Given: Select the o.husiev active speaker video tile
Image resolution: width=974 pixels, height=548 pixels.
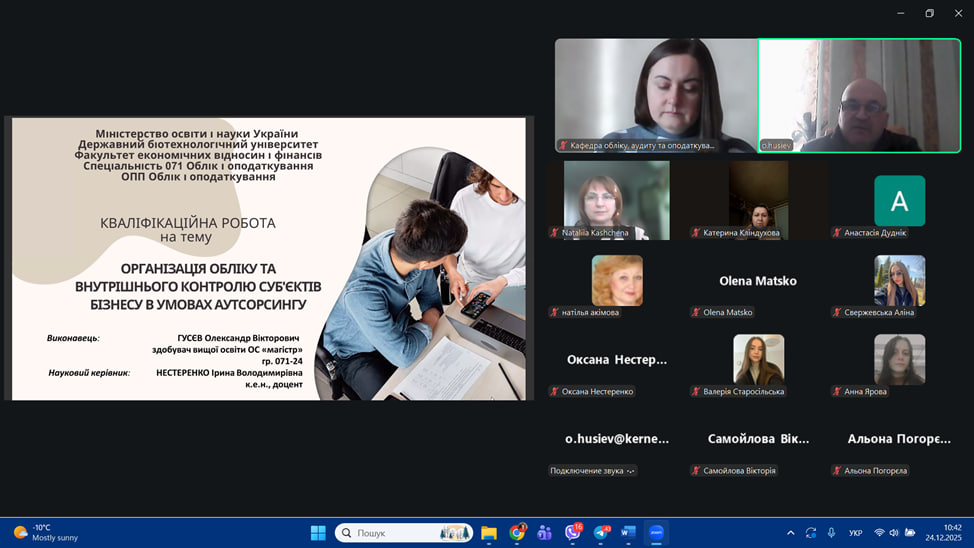Looking at the screenshot, I should [x=859, y=95].
